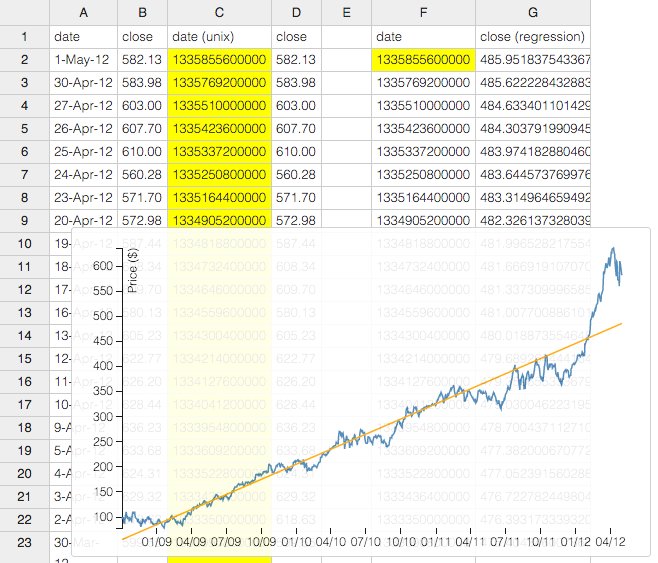Select column A header

[84, 13]
